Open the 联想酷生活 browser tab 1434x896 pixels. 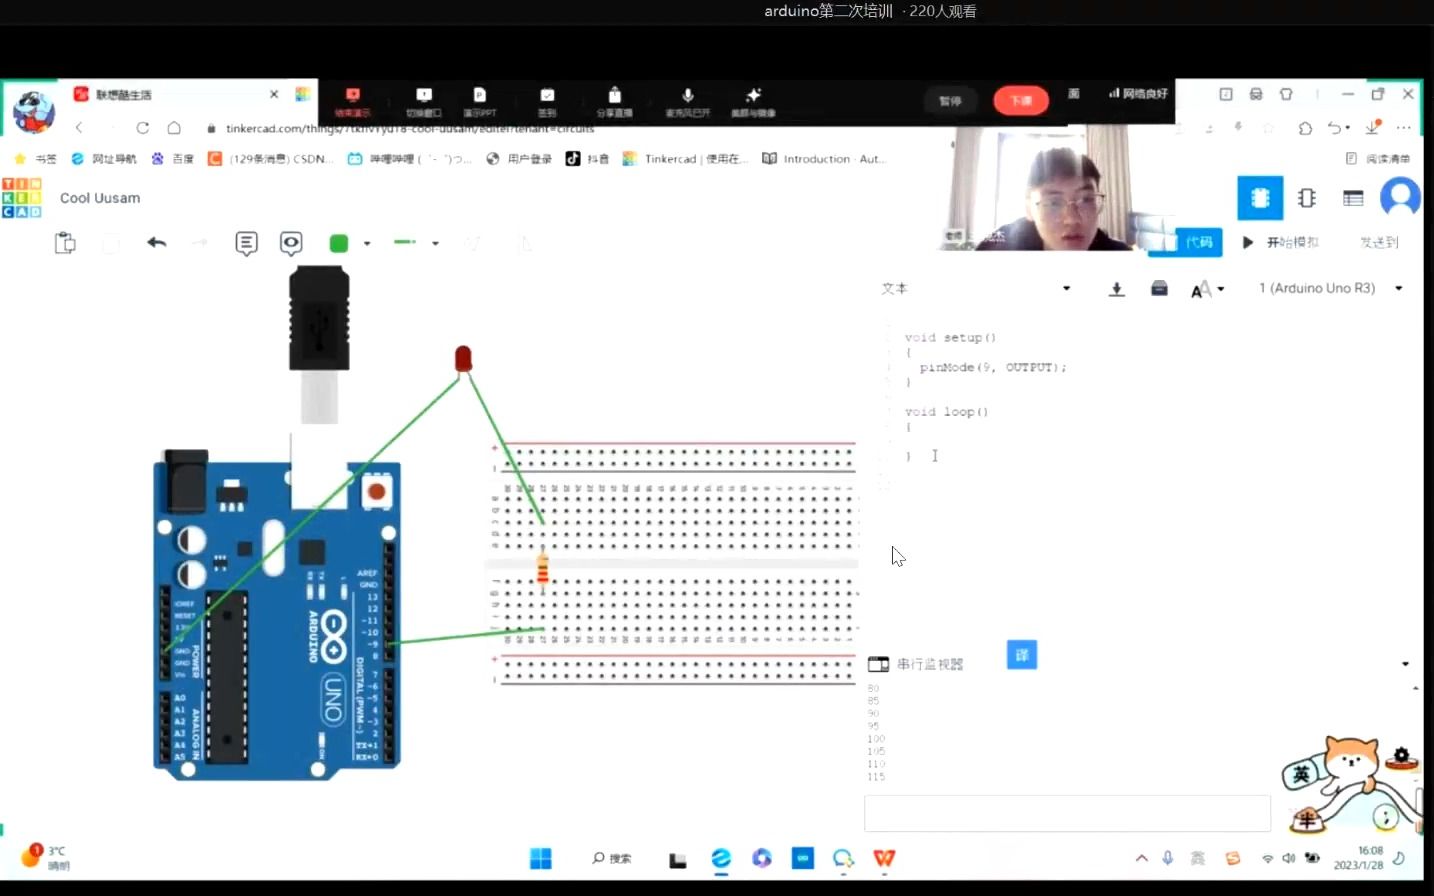coord(150,93)
